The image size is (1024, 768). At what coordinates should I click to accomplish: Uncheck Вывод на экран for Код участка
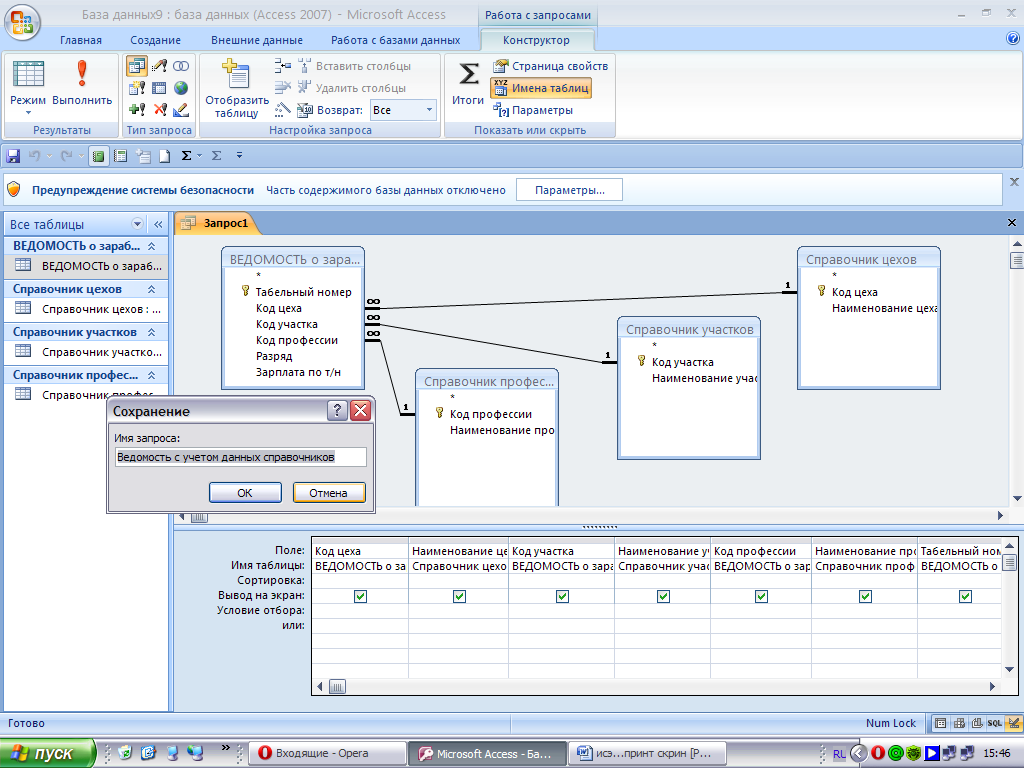point(562,596)
